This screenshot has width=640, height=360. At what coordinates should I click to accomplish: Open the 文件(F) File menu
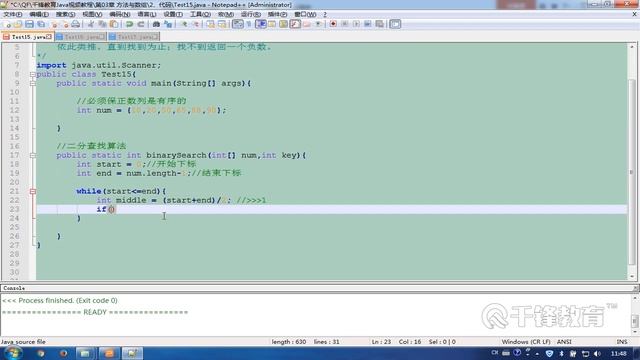13,14
